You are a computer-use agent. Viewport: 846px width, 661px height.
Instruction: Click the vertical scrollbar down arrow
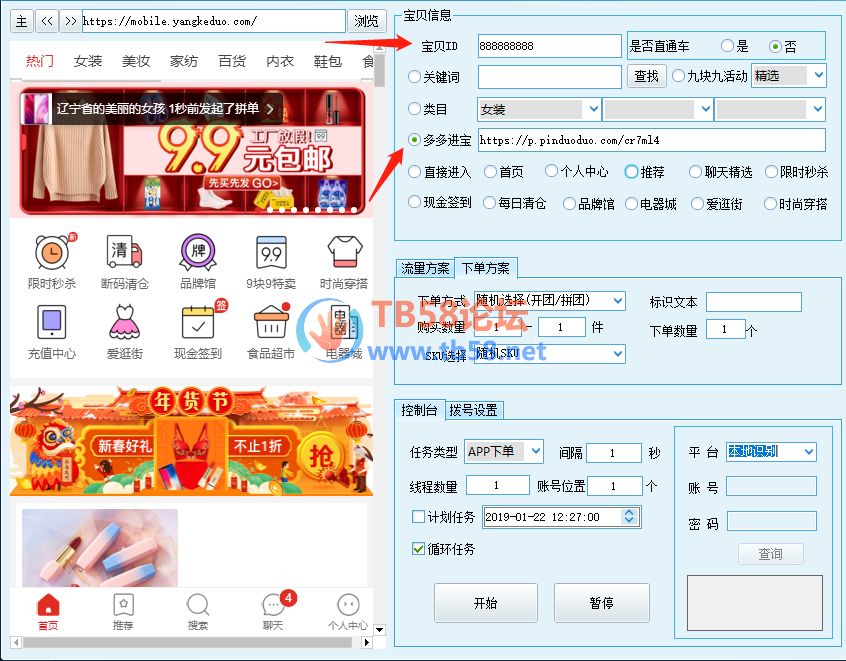[x=379, y=629]
